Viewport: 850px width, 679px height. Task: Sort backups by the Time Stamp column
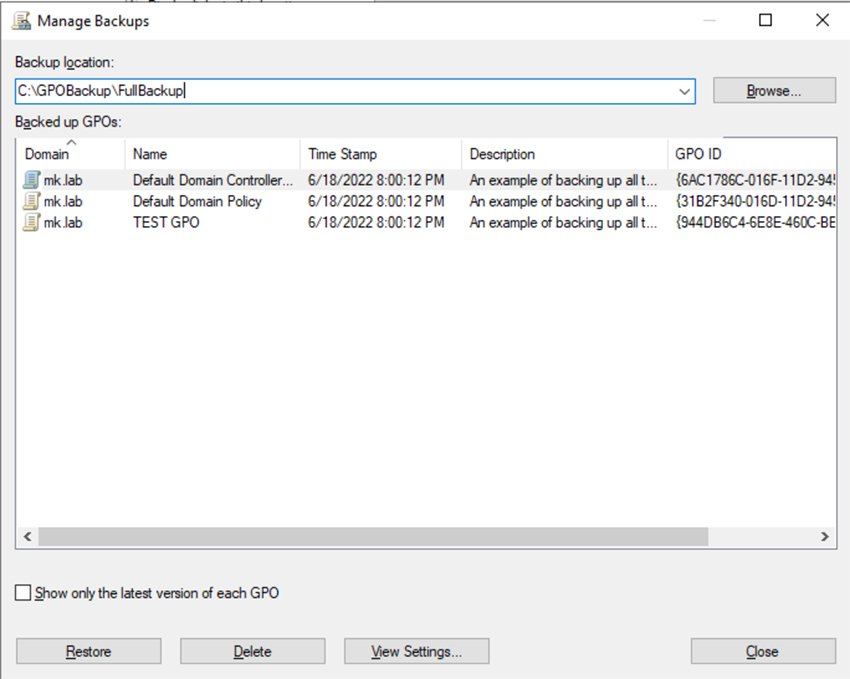[345, 154]
